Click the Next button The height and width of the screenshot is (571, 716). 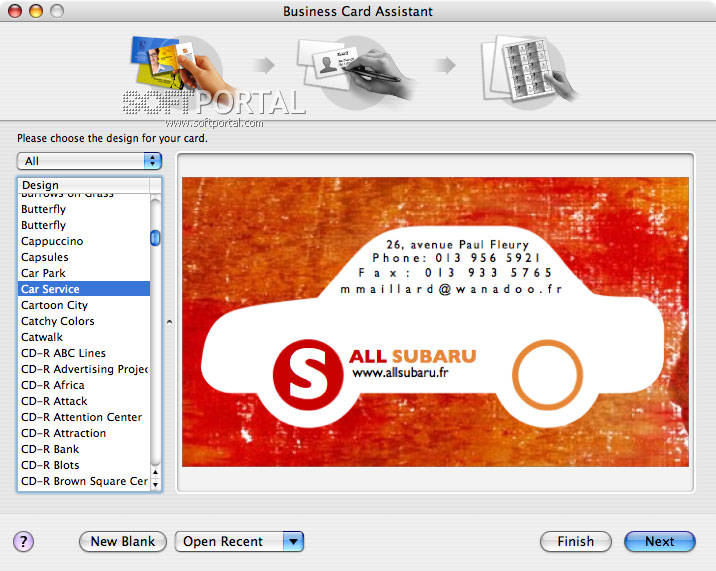point(659,541)
